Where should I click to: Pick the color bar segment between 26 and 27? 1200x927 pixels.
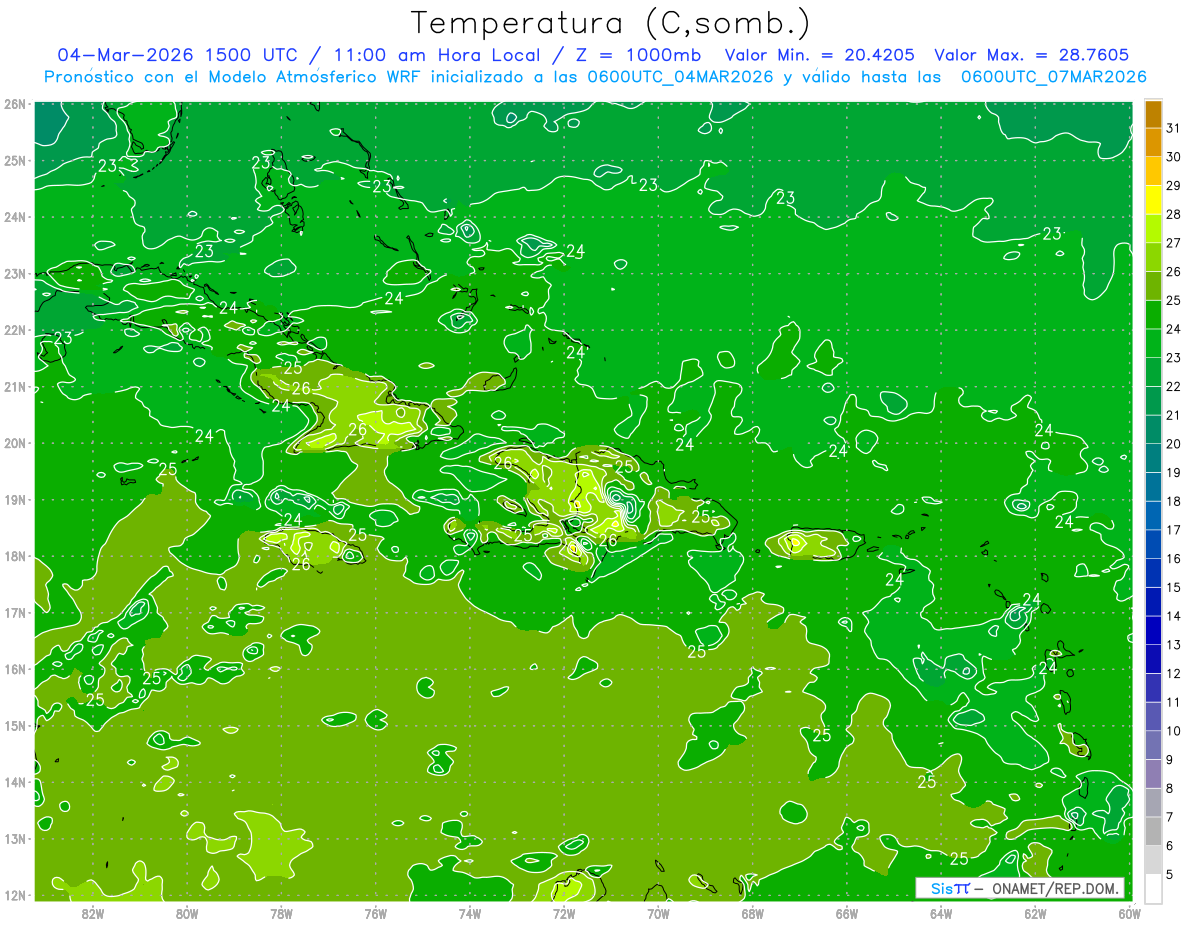(x=1153, y=258)
